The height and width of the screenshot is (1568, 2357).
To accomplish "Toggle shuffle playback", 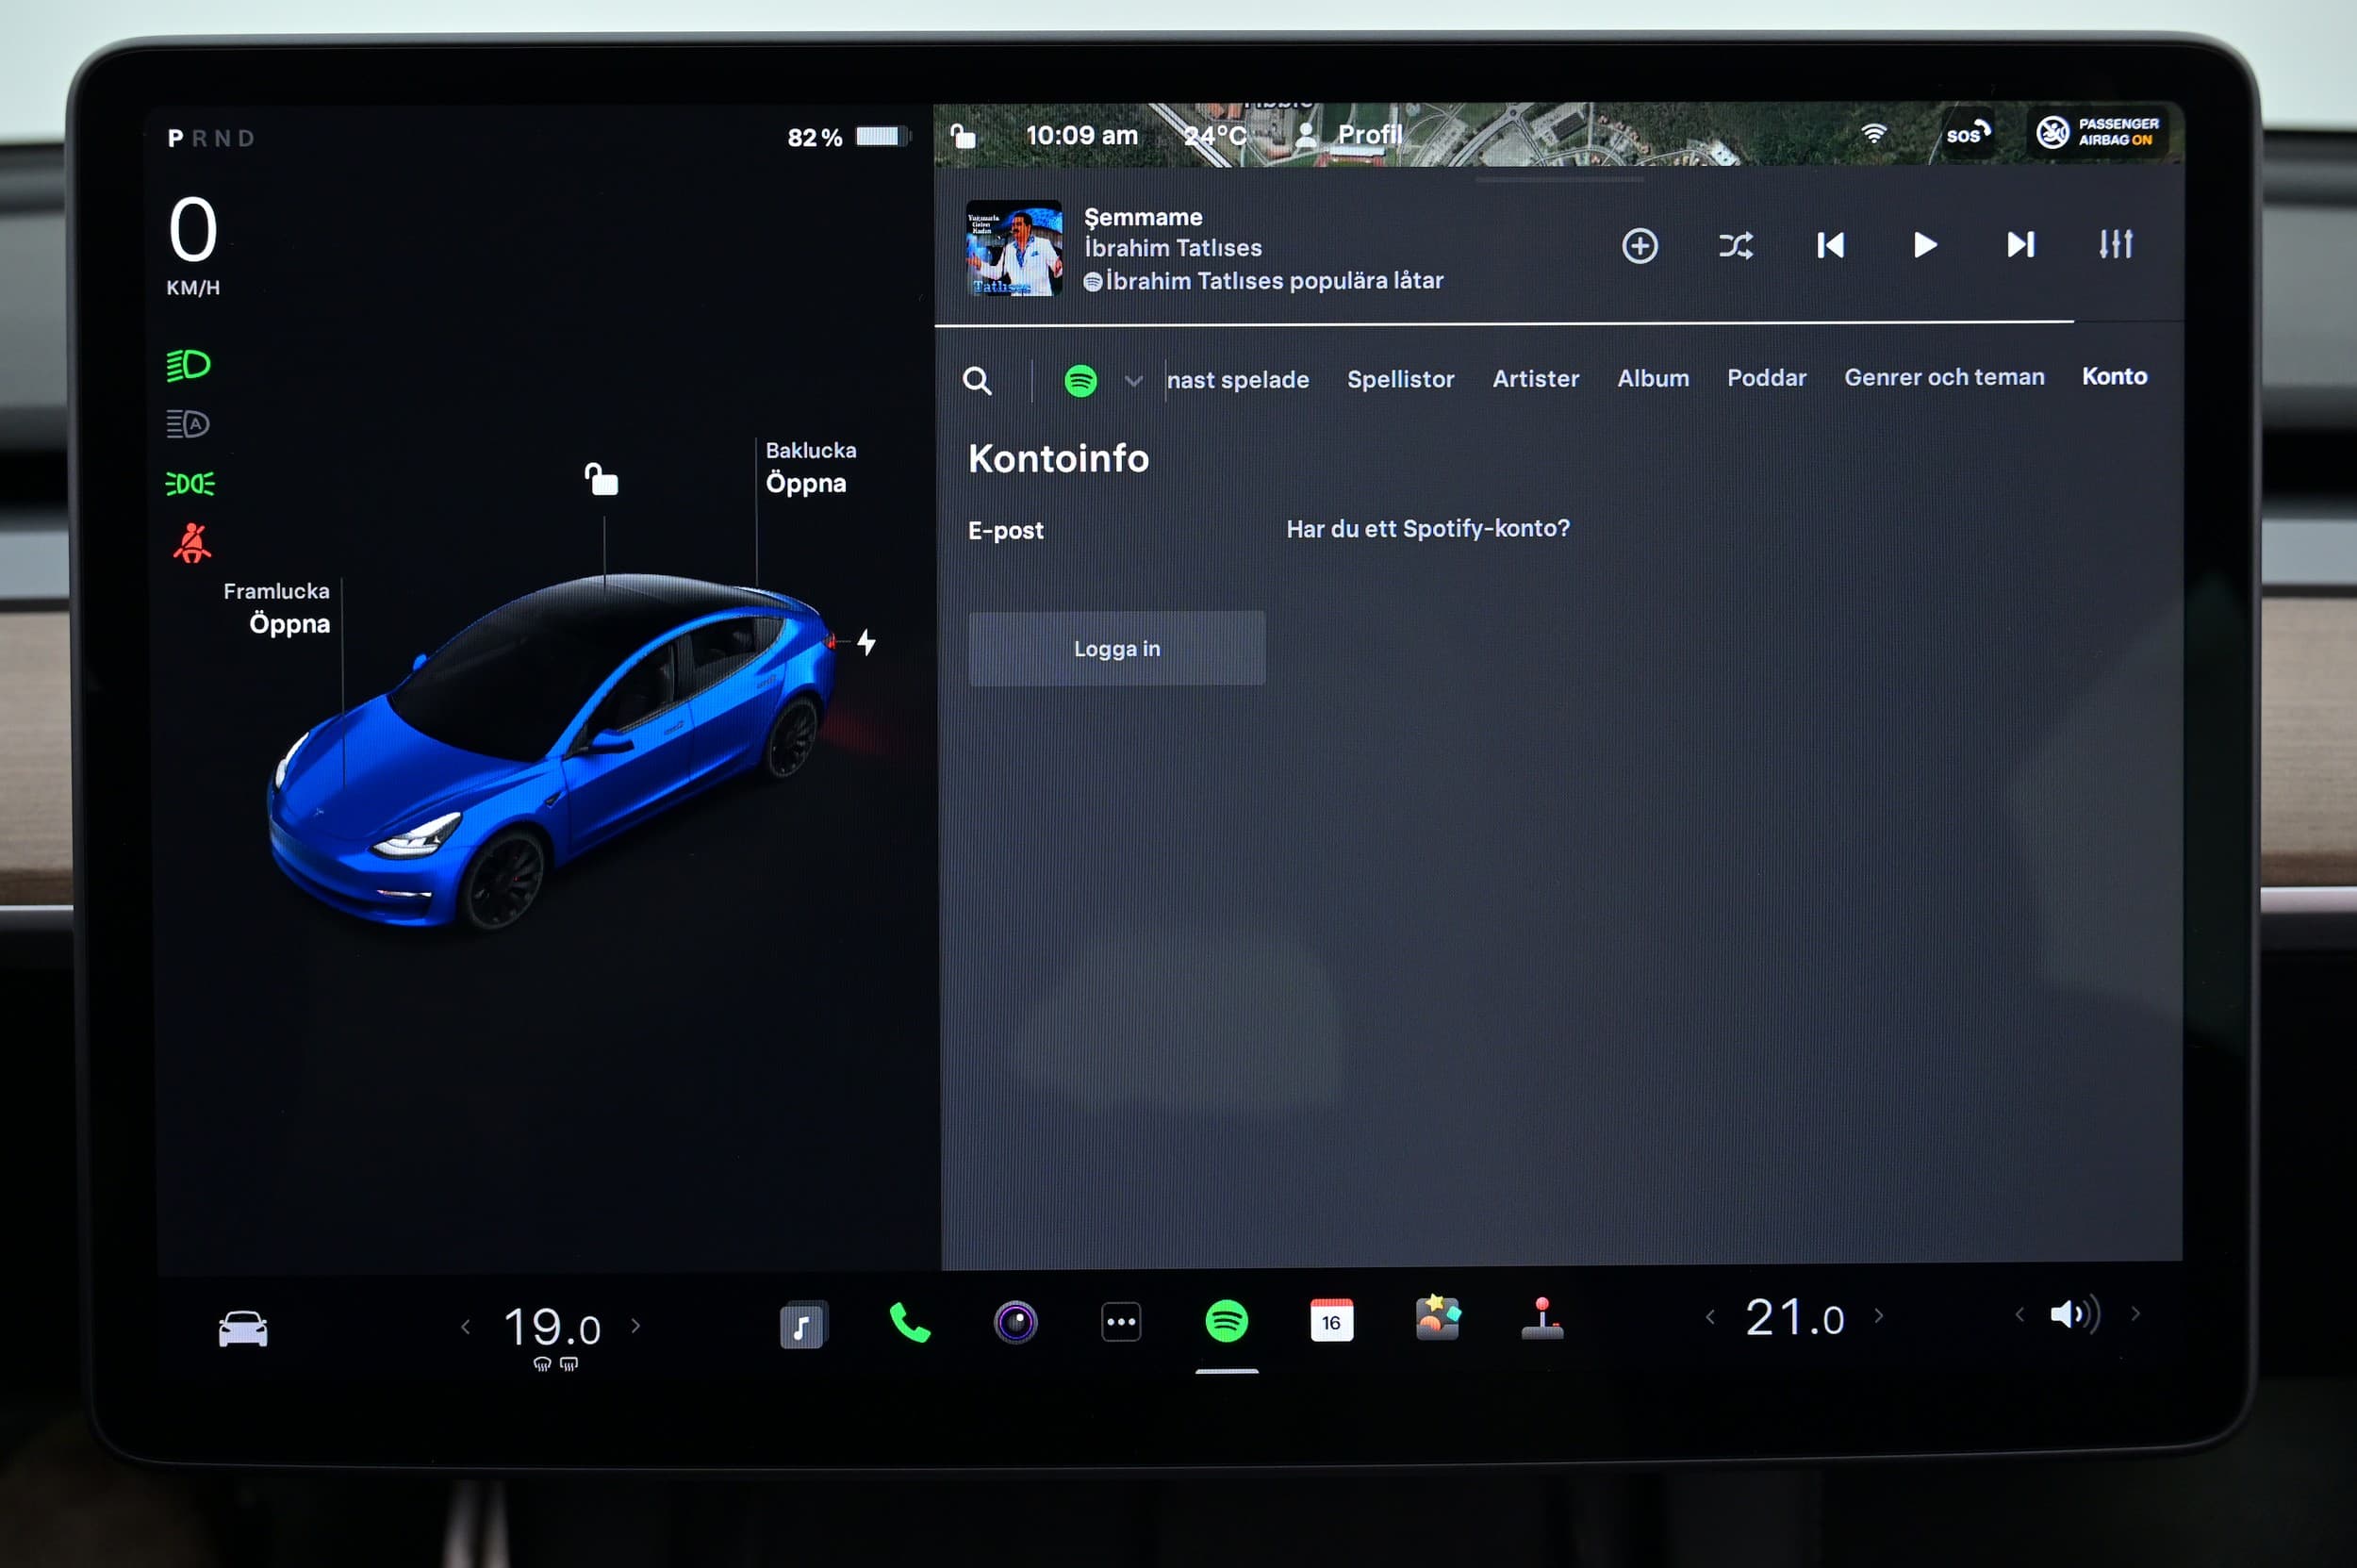I will (1735, 246).
